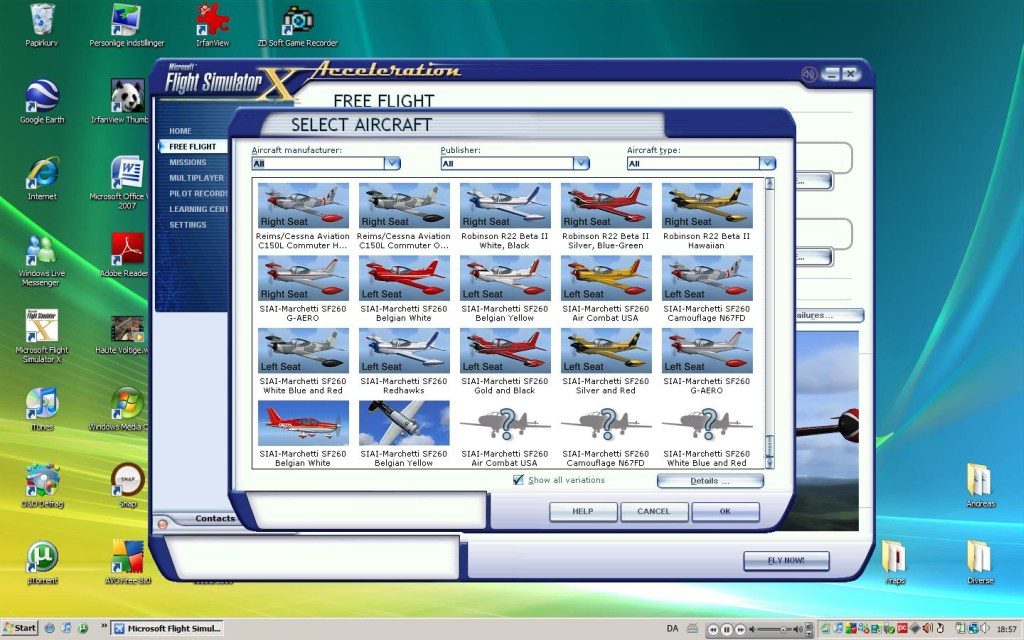Open the SETTINGS sidebar menu item

pos(188,225)
